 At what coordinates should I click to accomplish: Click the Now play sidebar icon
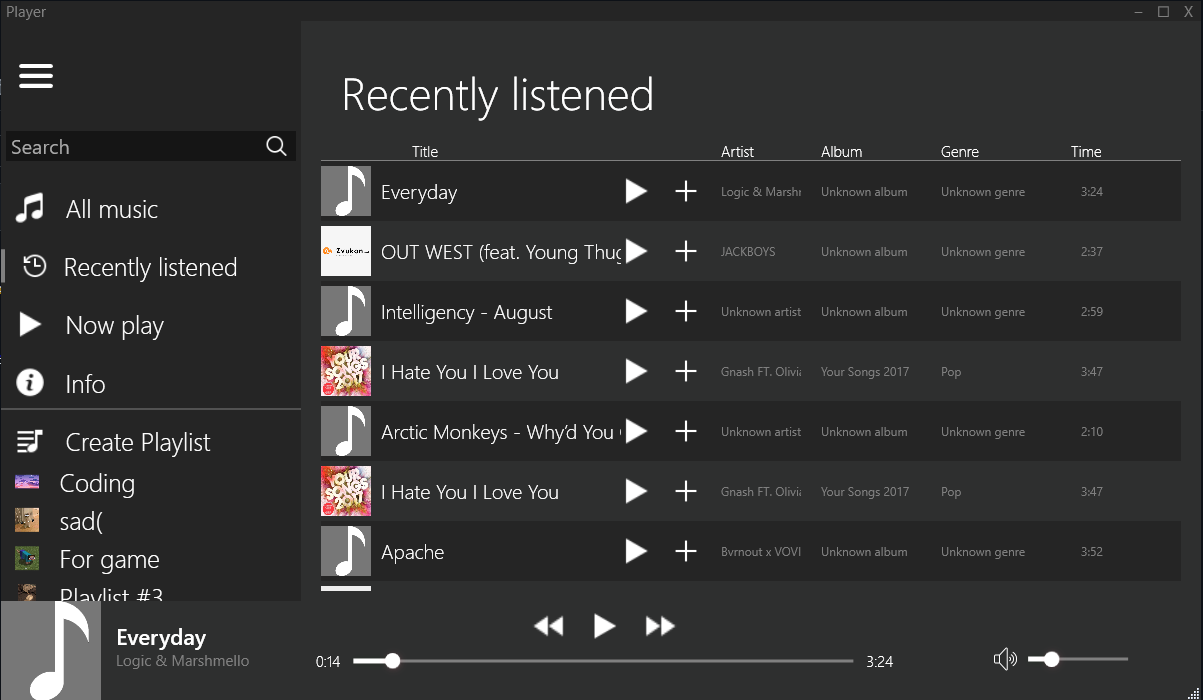pyautogui.click(x=29, y=325)
